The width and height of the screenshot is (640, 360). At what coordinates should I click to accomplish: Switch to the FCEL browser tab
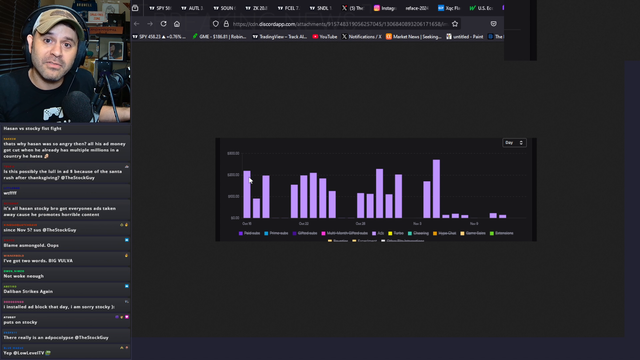tap(289, 8)
